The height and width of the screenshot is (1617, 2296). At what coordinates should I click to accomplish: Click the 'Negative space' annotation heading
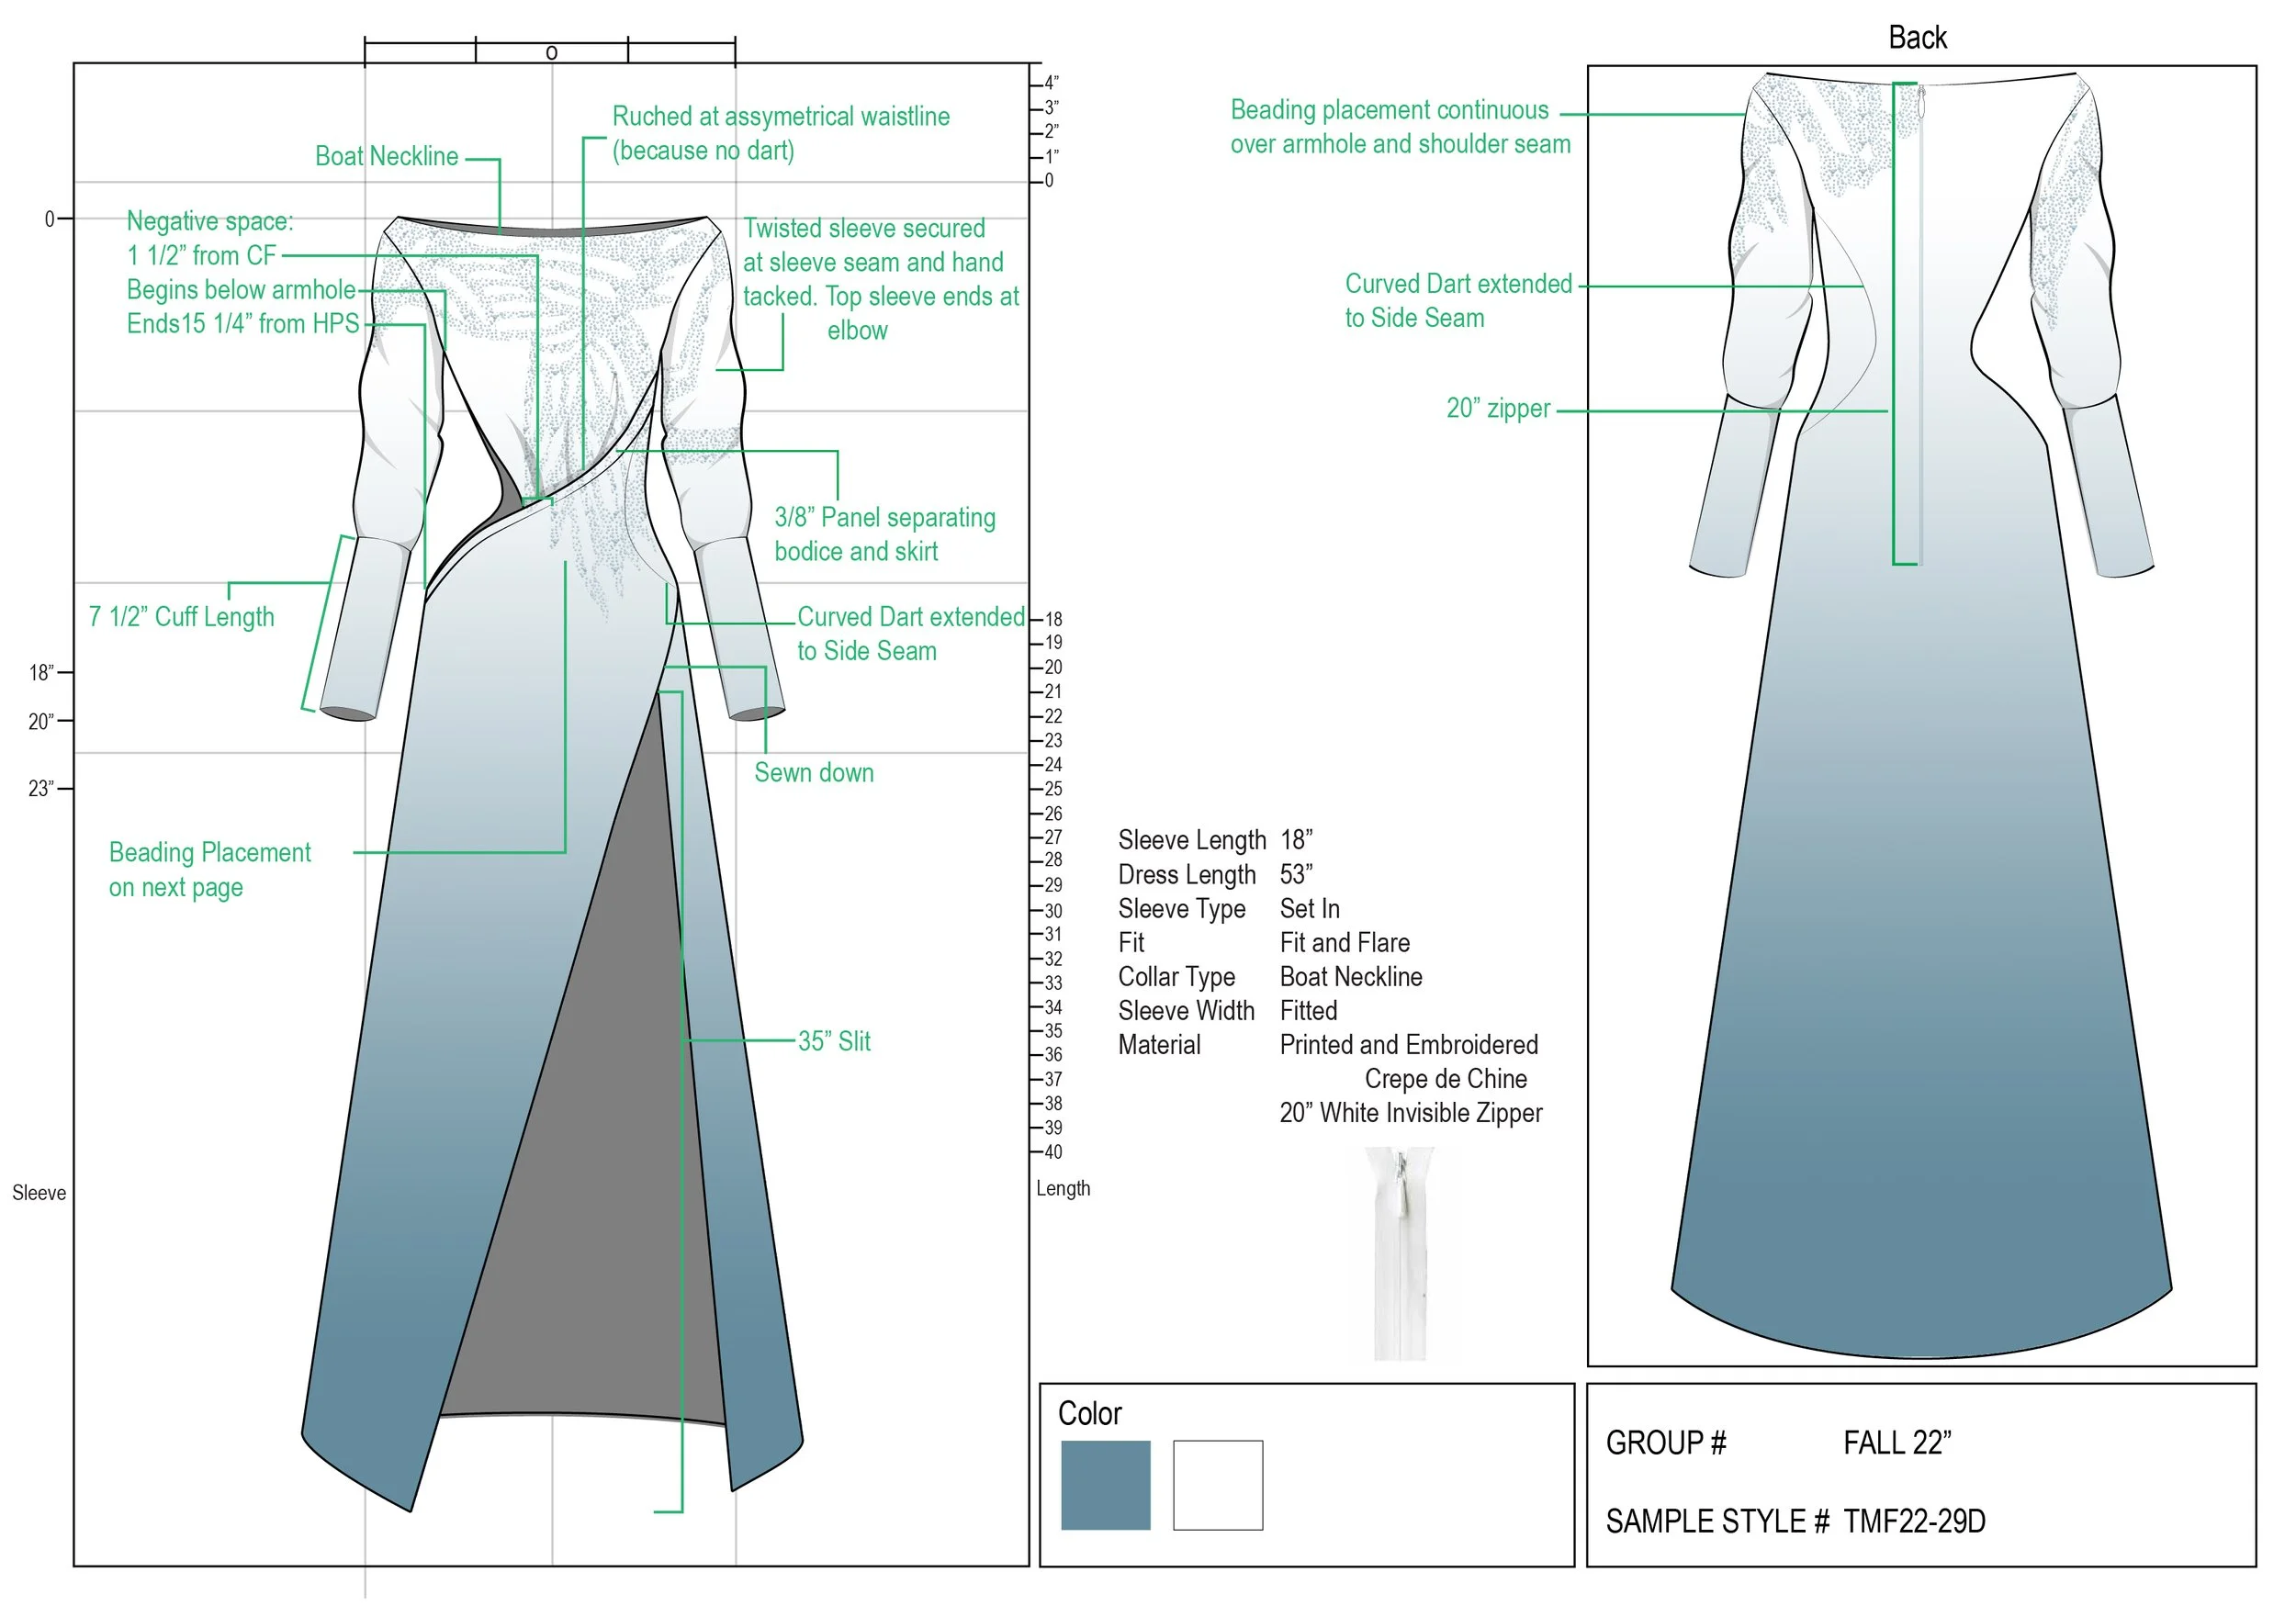click(209, 220)
